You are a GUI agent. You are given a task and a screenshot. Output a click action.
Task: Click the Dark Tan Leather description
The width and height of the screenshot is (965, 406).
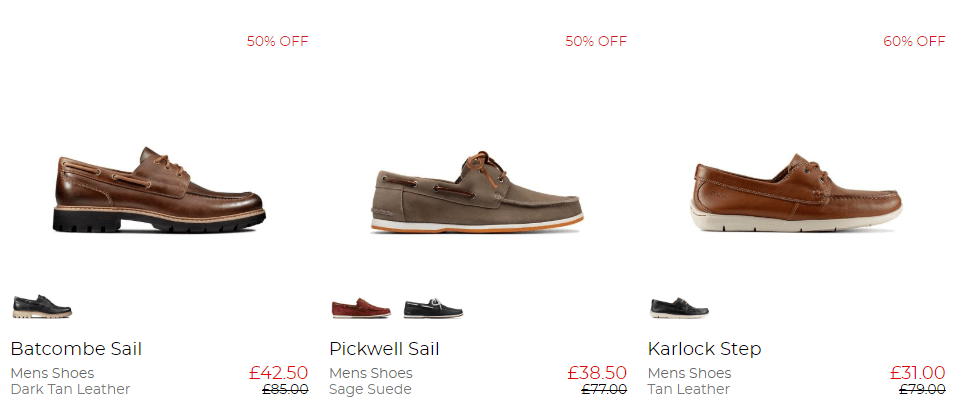[70, 389]
